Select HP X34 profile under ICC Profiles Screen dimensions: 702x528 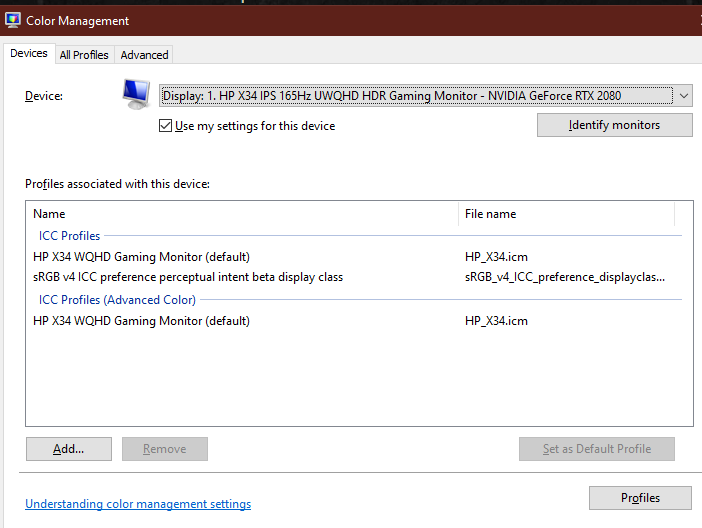coord(141,257)
